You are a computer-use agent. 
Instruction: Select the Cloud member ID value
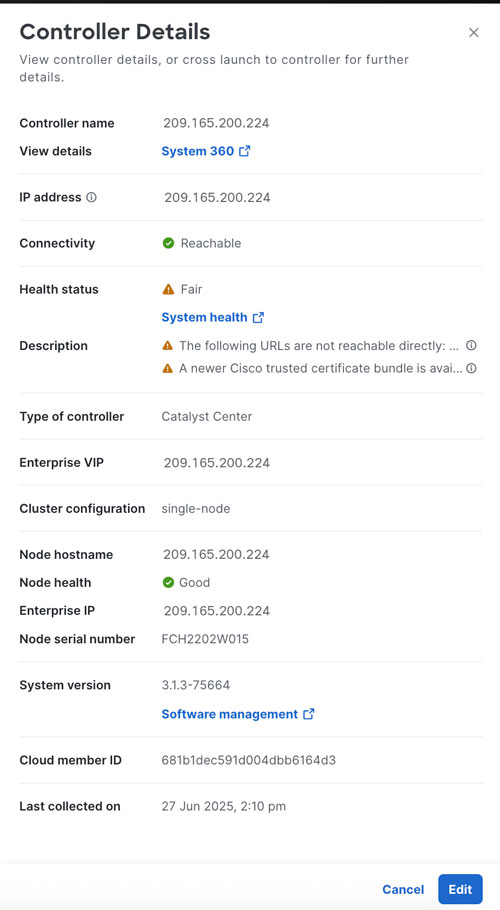248,760
